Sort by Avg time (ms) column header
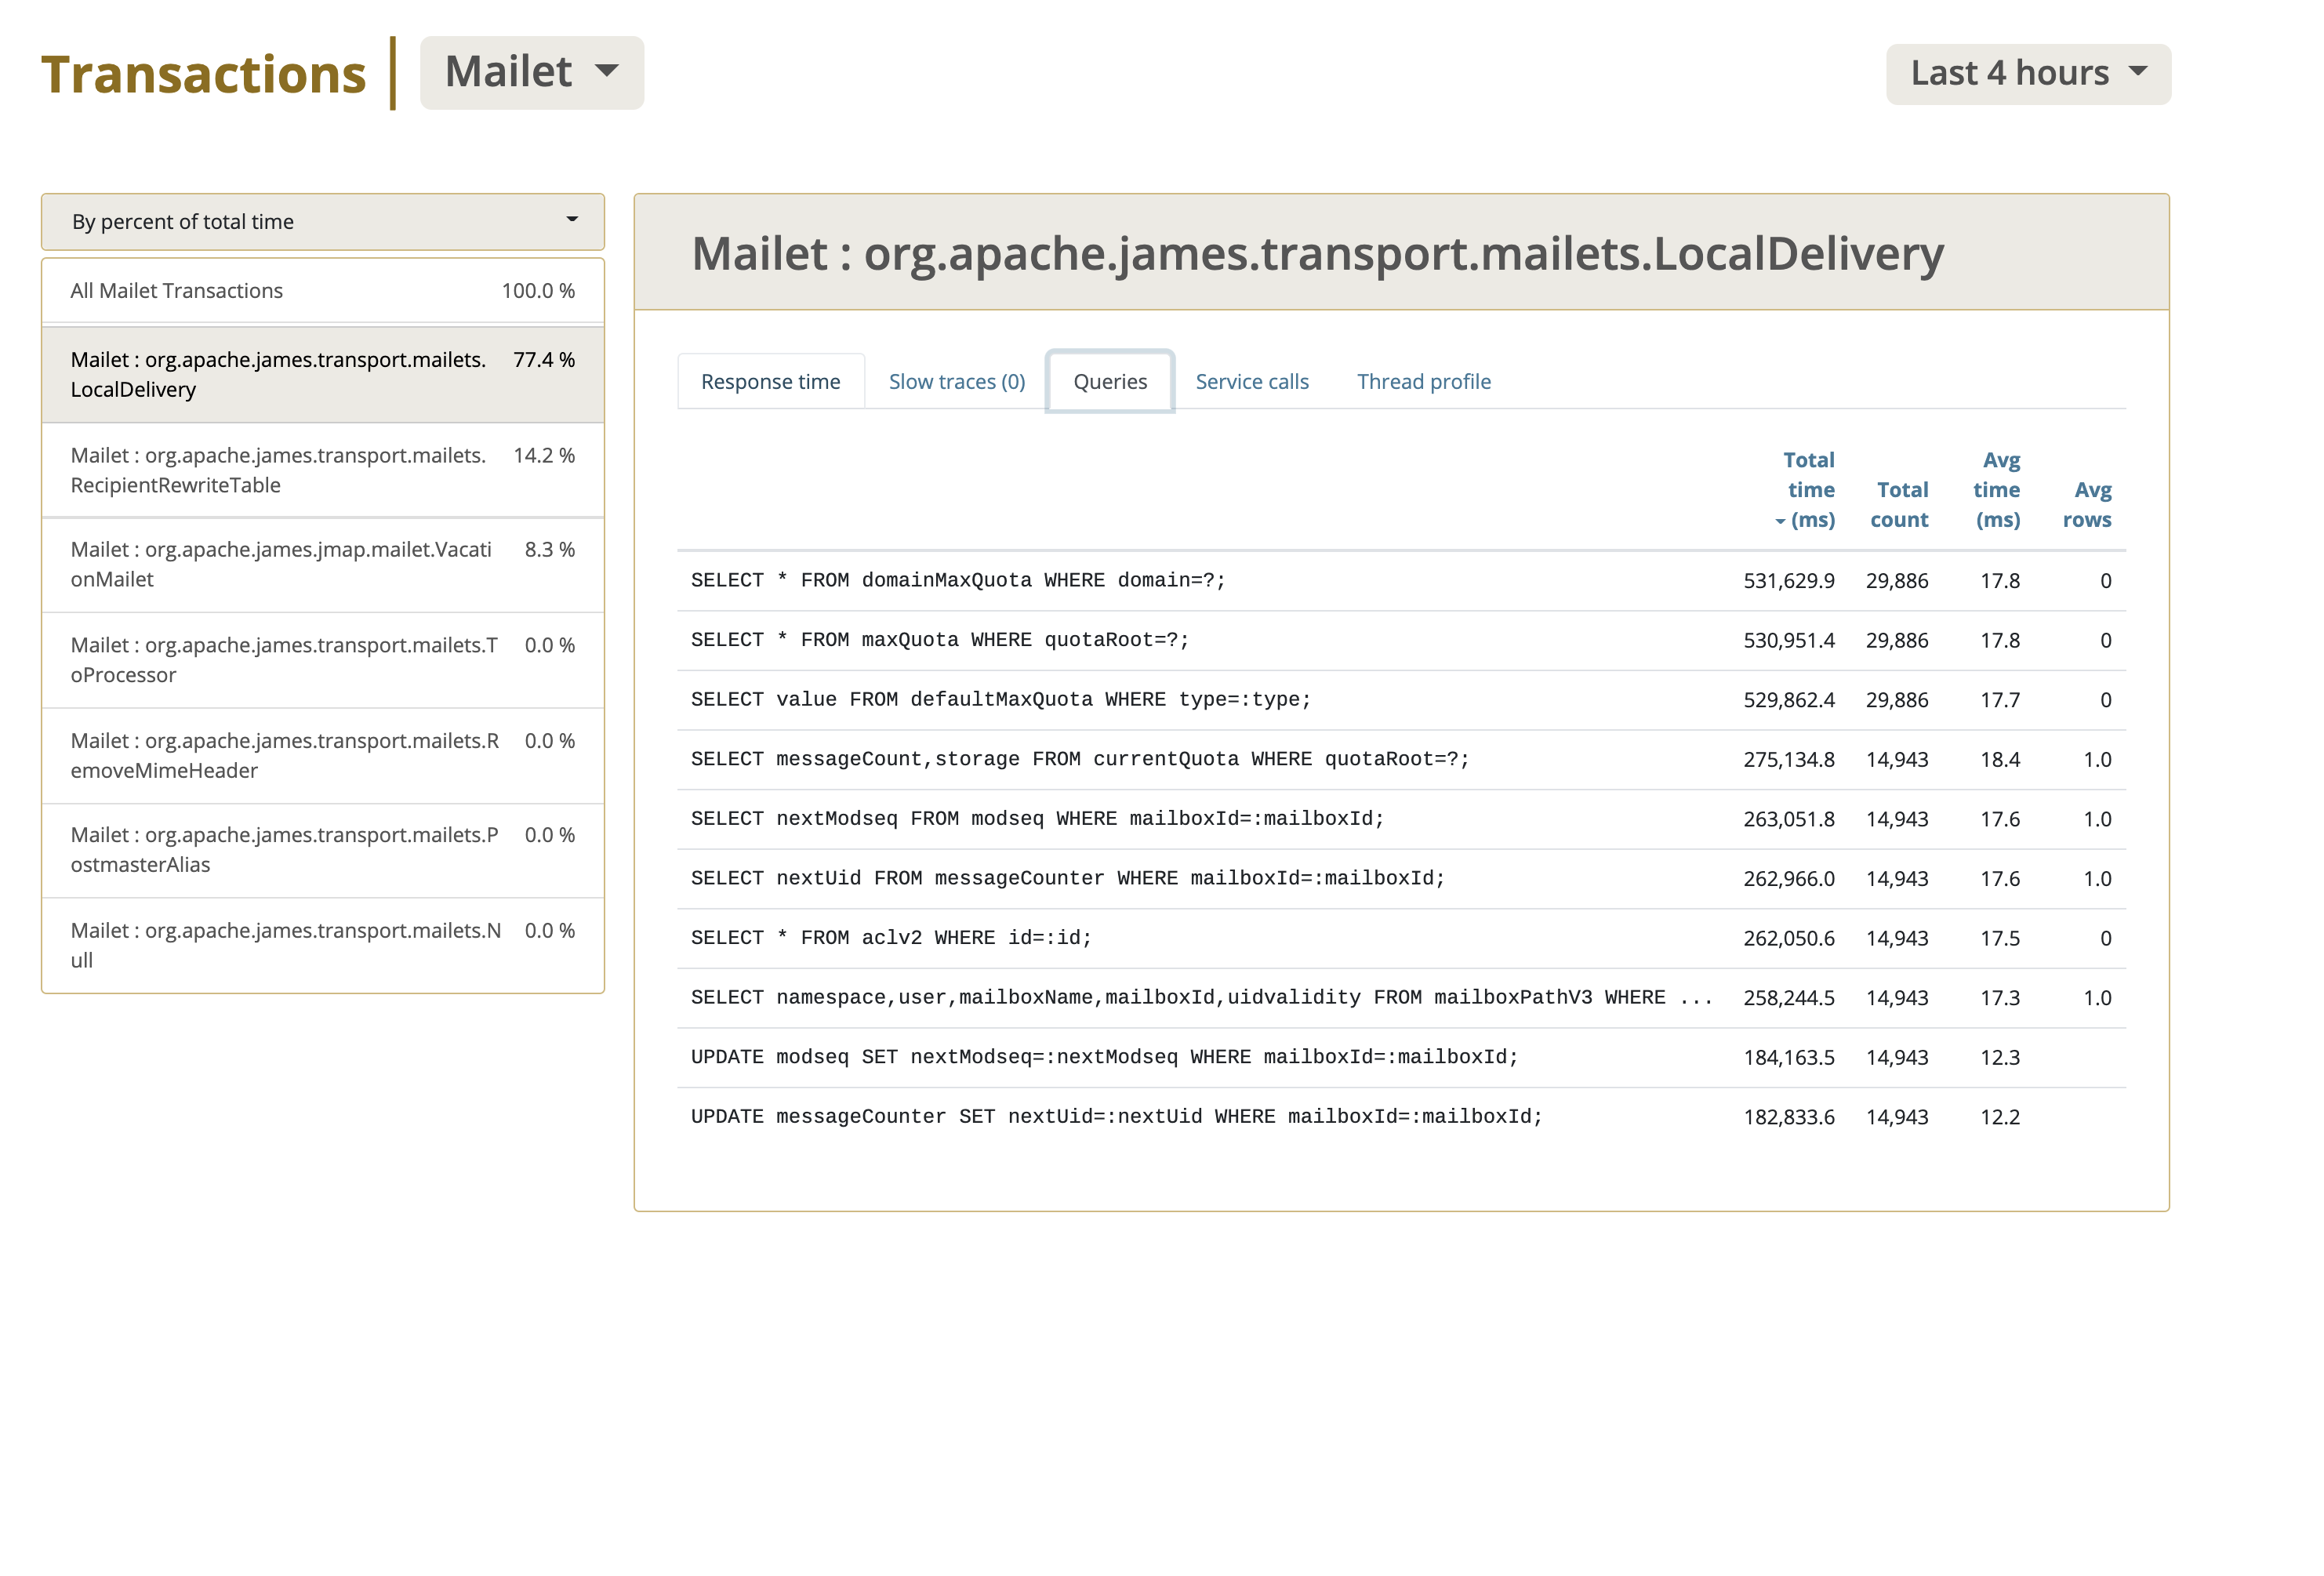The image size is (2324, 1576). (x=1996, y=490)
